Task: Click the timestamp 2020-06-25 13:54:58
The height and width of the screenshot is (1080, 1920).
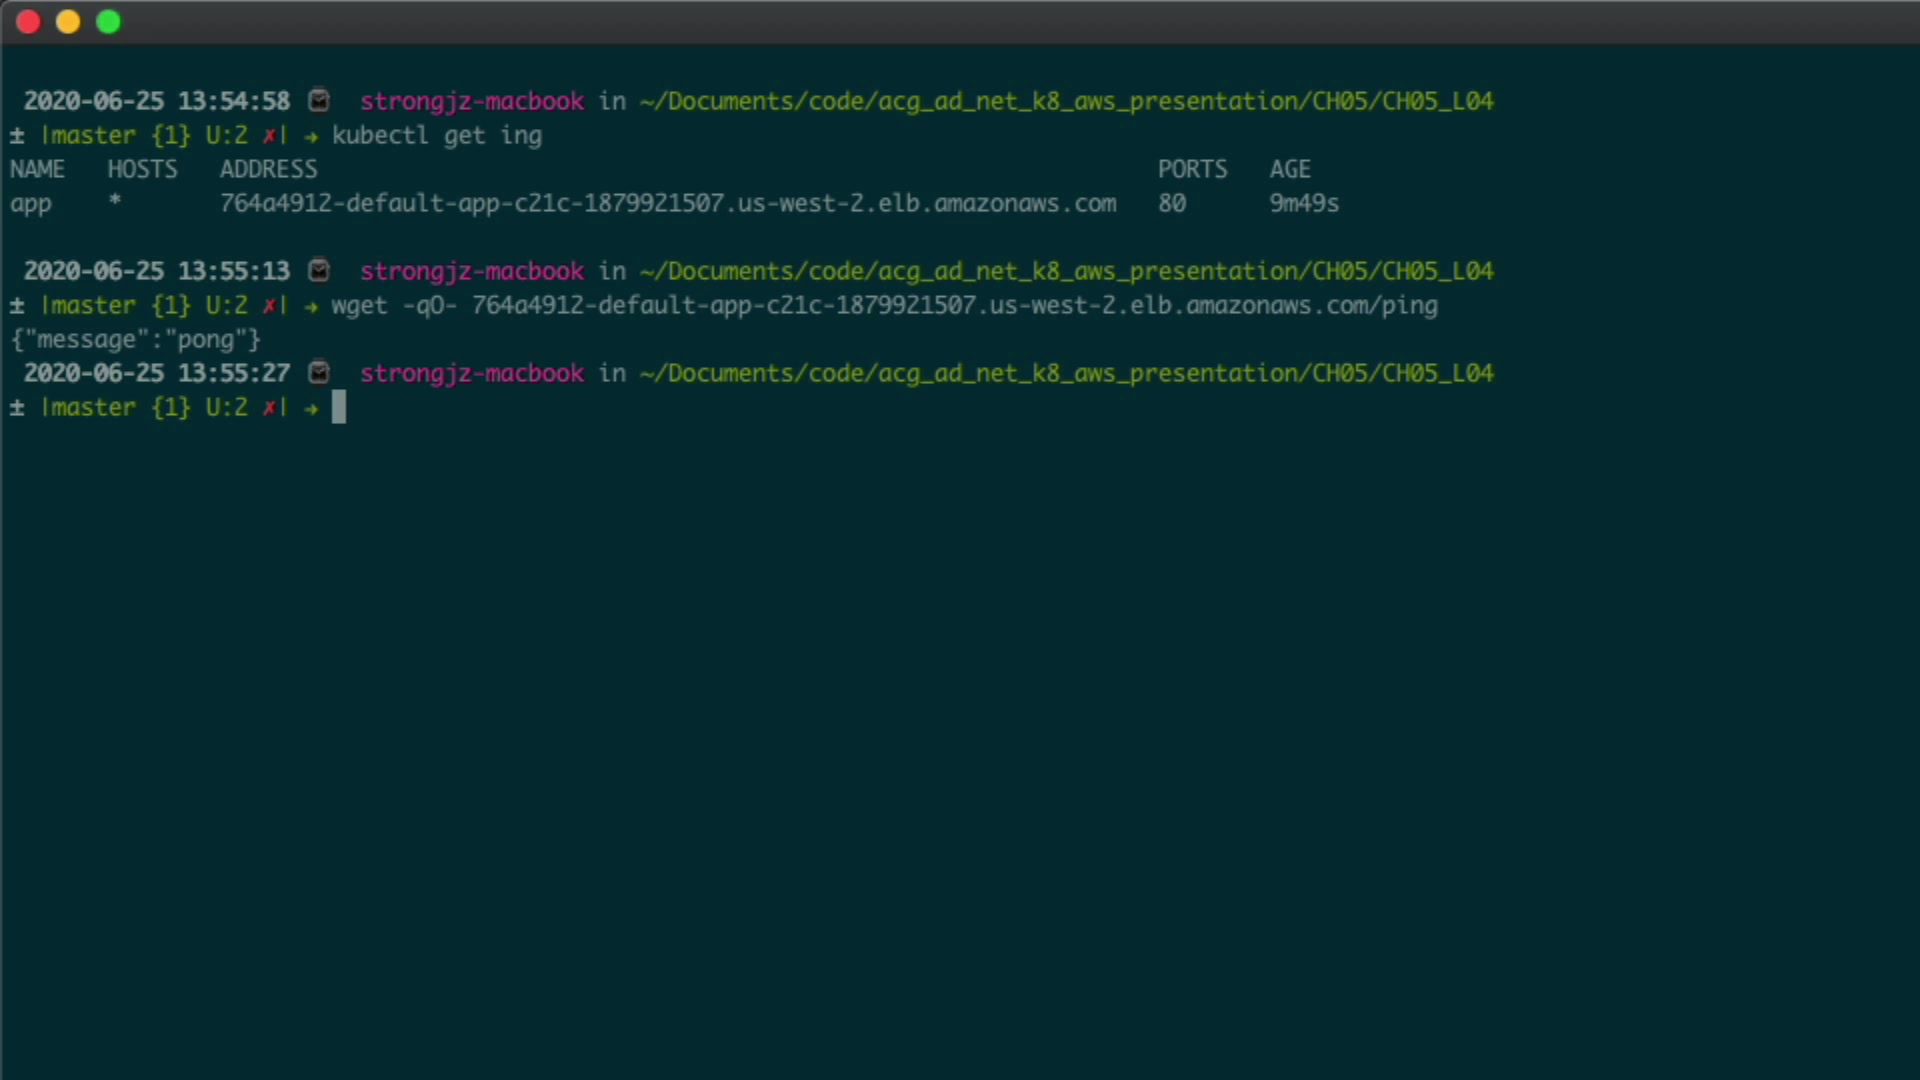Action: coord(157,102)
